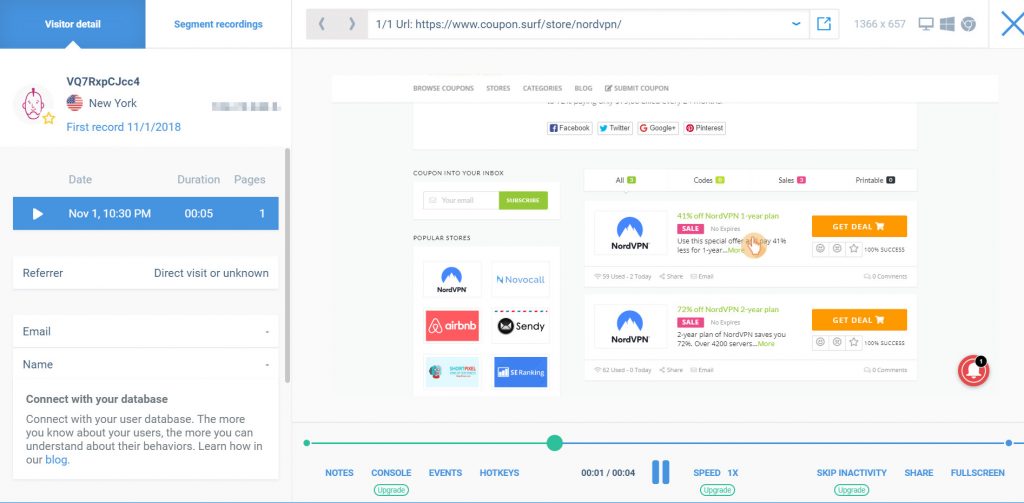Click GET DEAL for 2-year plan
The width and height of the screenshot is (1024, 503).
[859, 320]
